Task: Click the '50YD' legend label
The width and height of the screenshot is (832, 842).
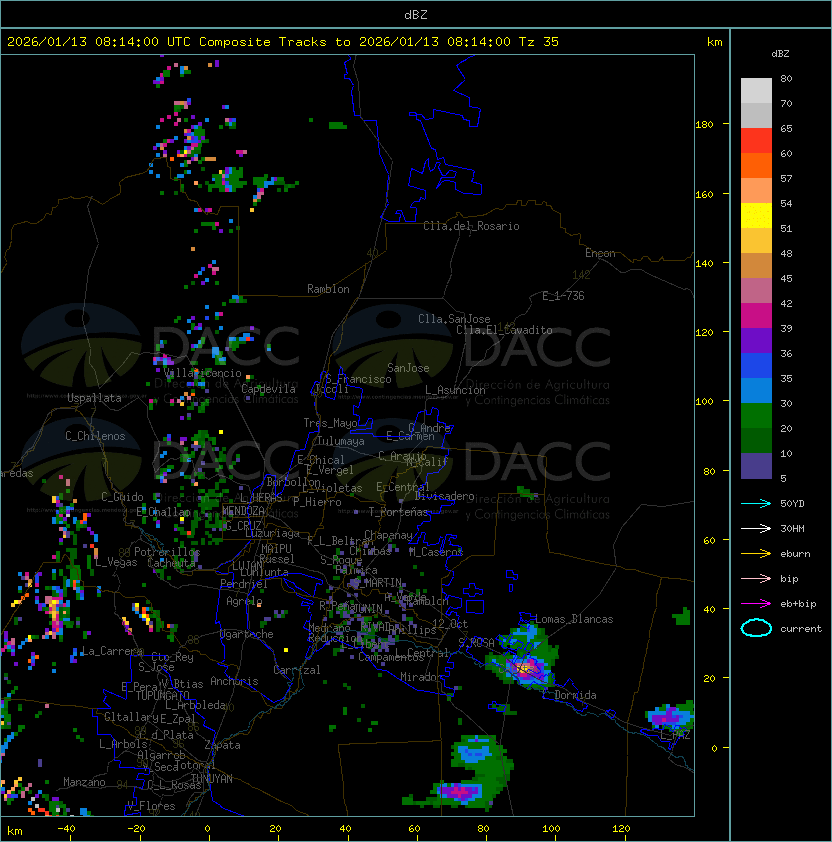Action: [792, 503]
